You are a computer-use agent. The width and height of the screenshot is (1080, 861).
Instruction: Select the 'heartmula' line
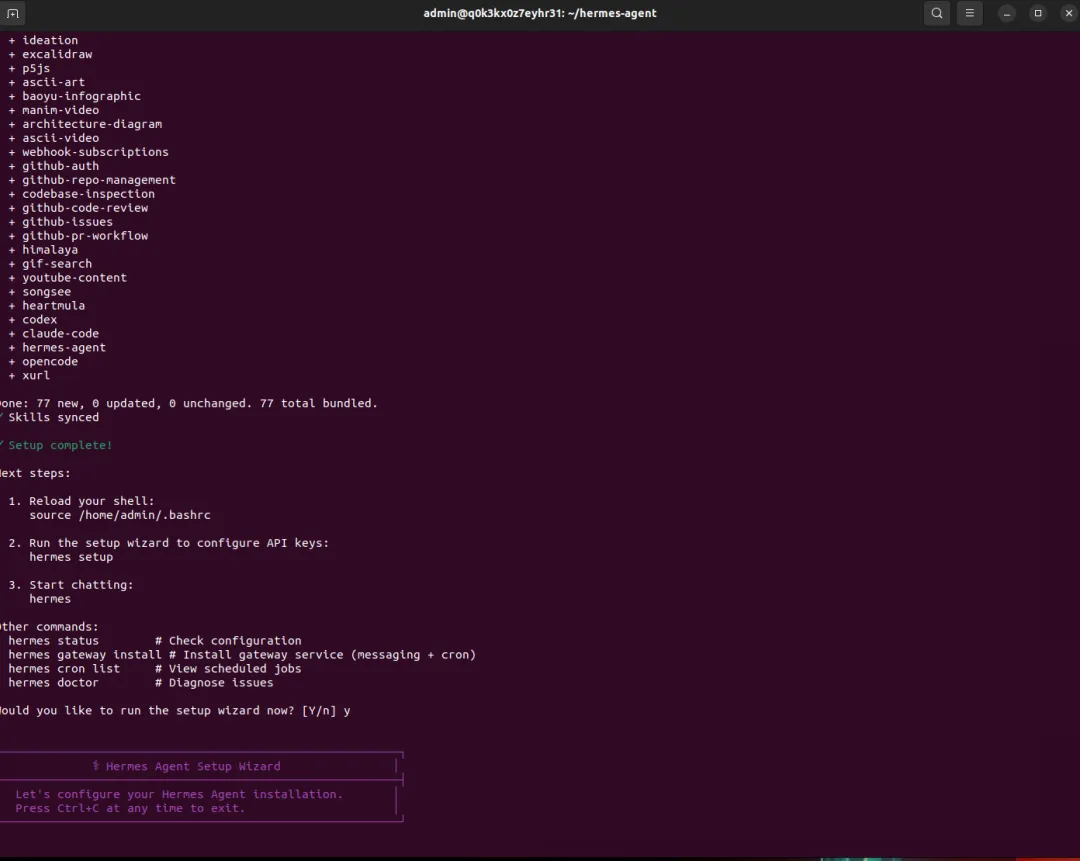pos(46,305)
